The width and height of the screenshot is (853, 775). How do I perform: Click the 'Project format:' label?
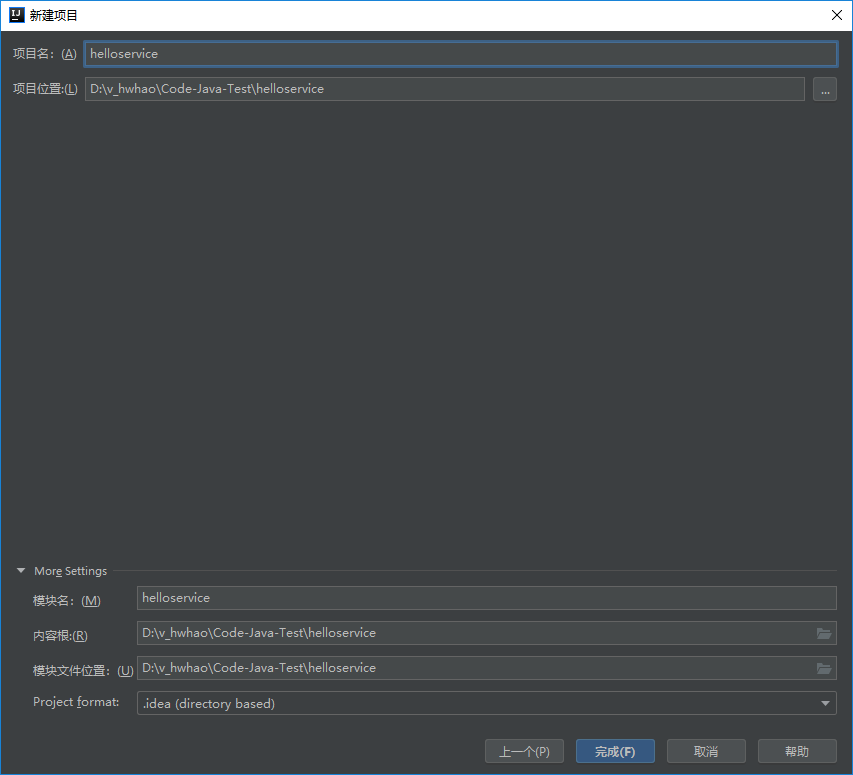click(76, 702)
